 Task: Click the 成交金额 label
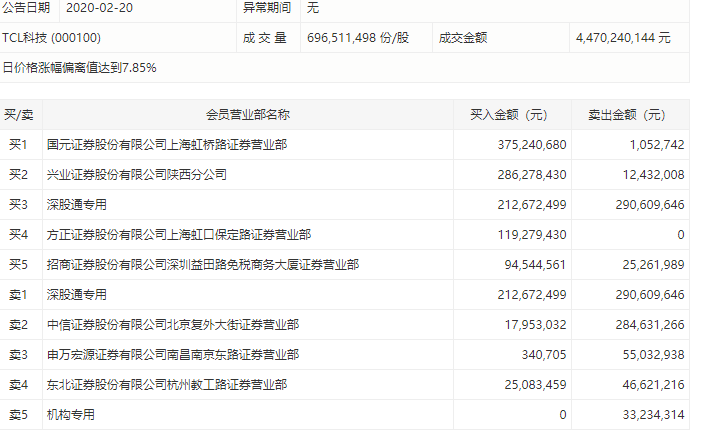click(462, 38)
